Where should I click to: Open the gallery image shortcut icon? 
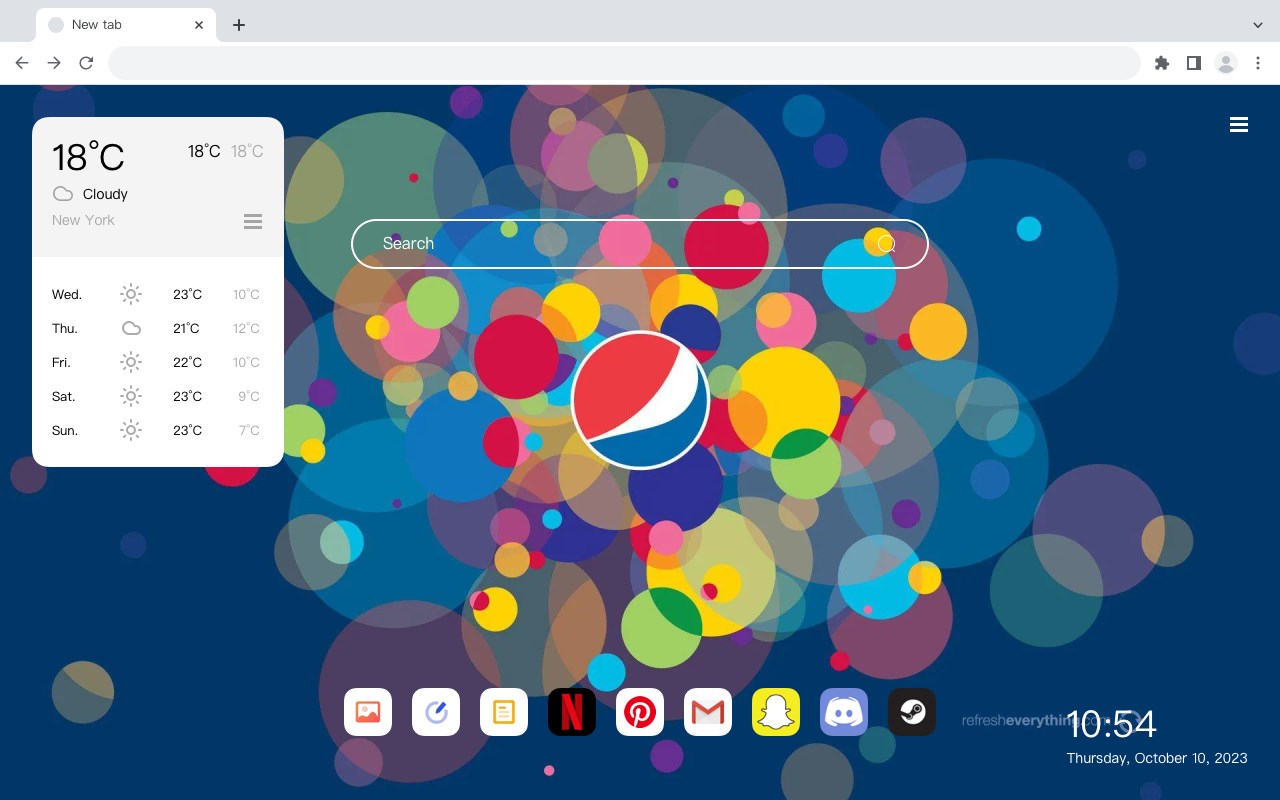point(368,712)
